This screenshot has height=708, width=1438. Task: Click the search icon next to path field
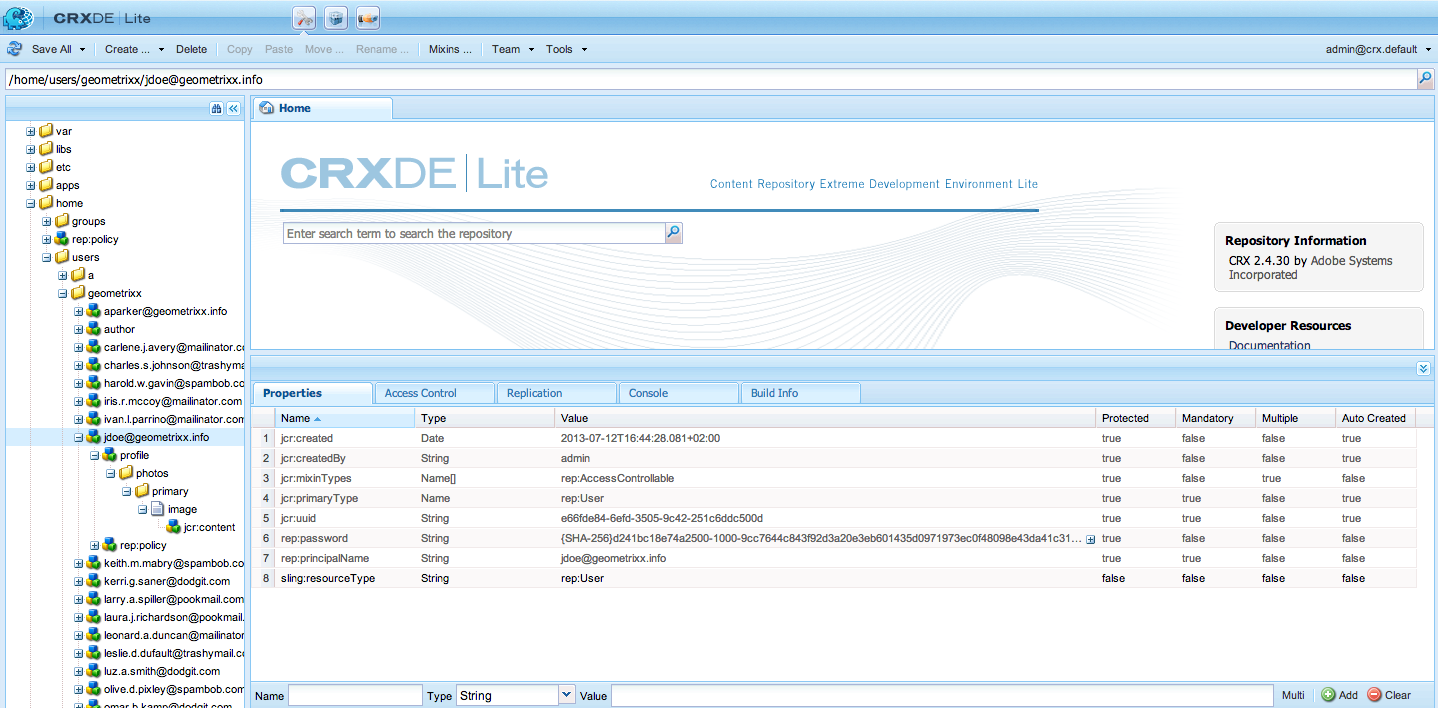click(1425, 79)
